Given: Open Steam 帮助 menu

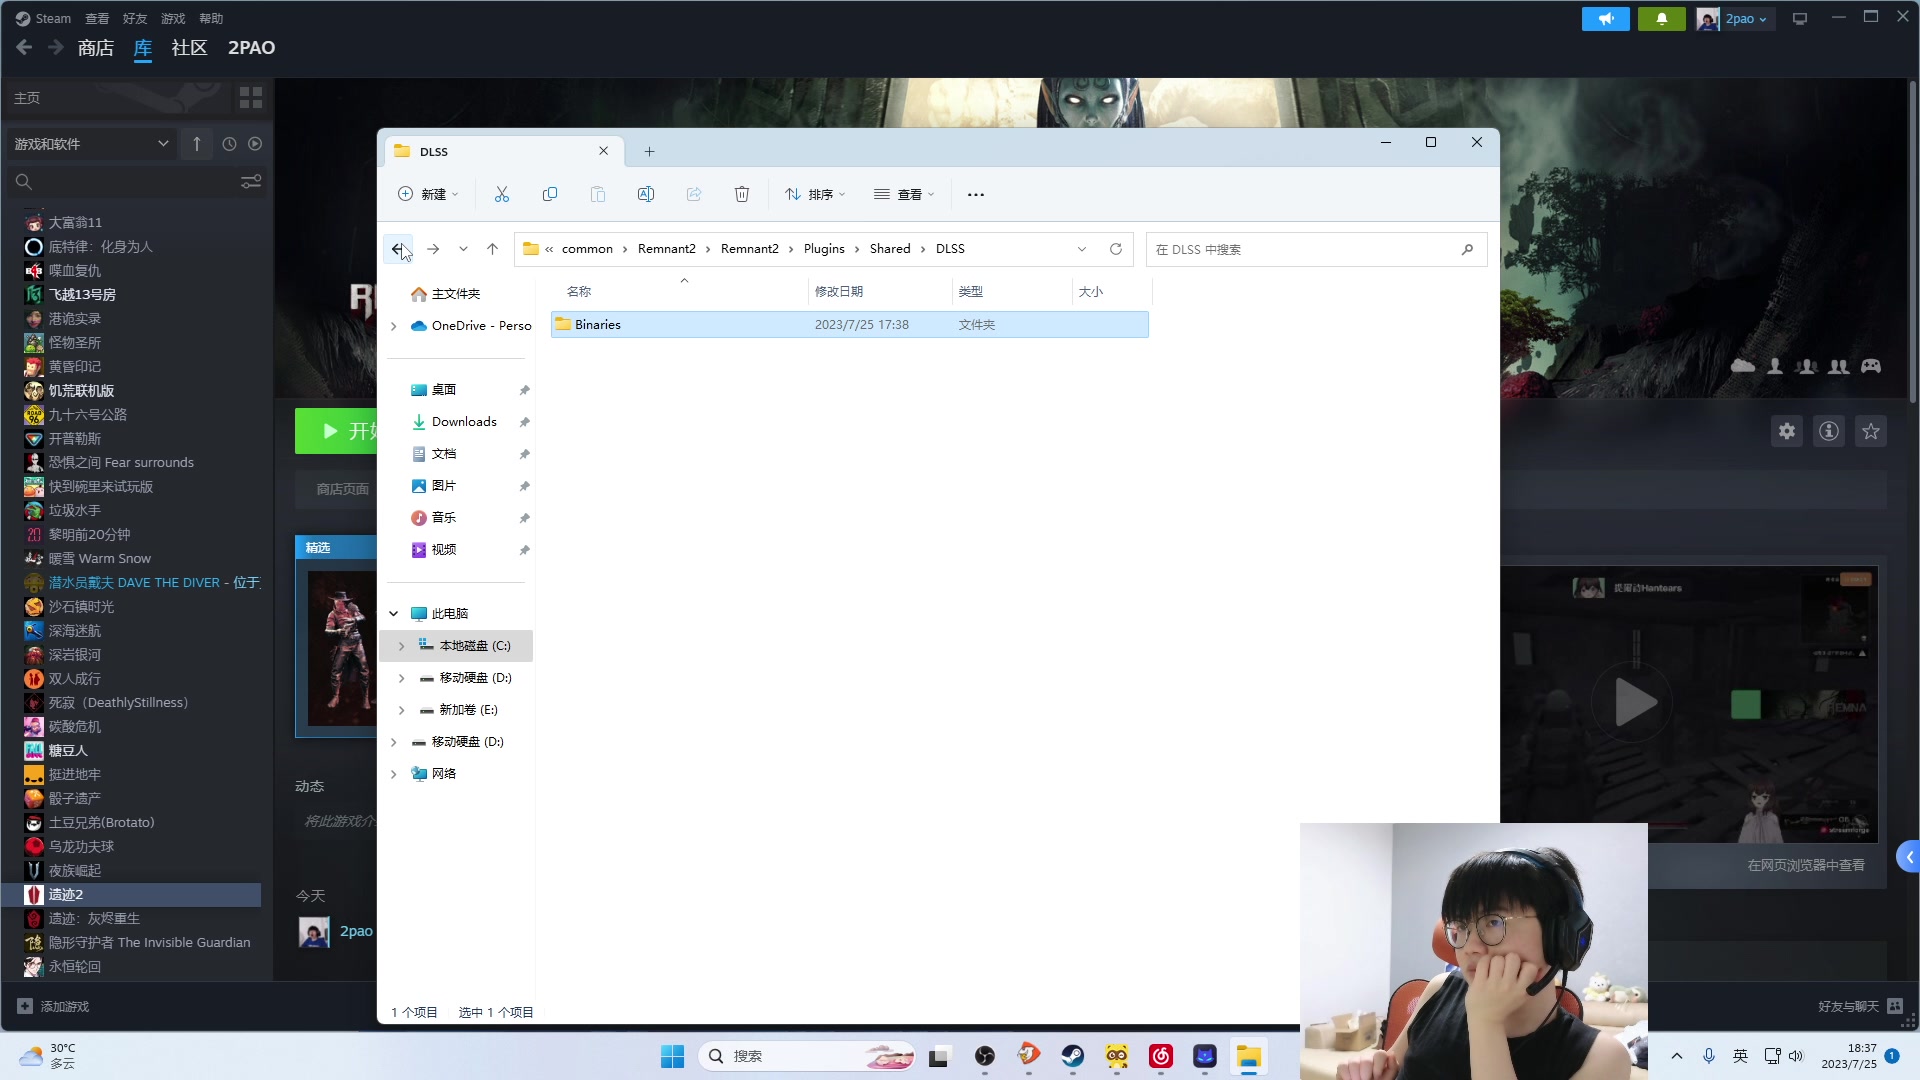Looking at the screenshot, I should pos(211,19).
